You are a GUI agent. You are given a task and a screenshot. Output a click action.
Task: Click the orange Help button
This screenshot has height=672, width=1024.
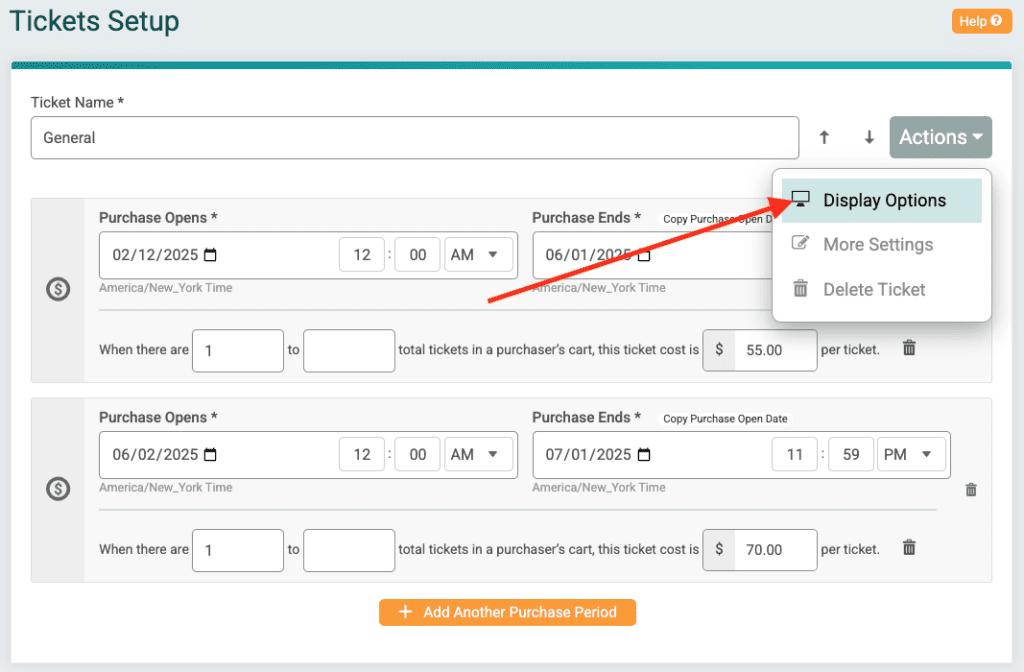981,21
